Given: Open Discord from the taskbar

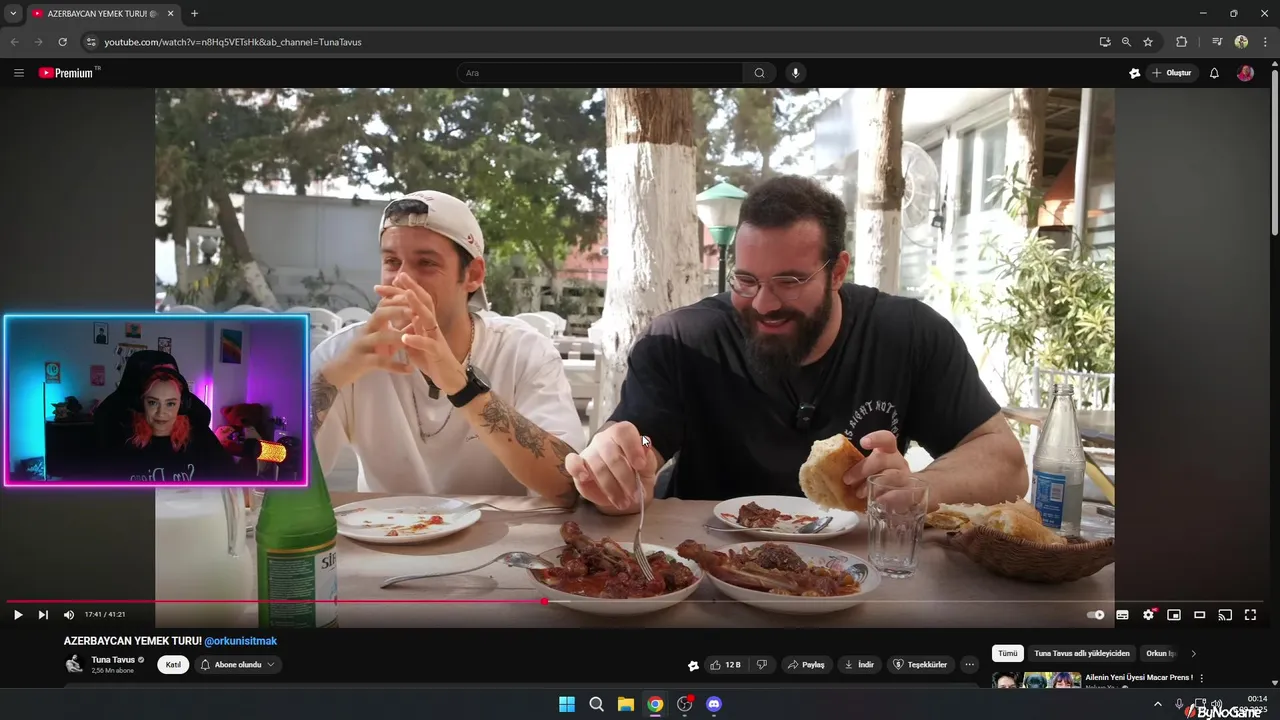Looking at the screenshot, I should pos(714,704).
